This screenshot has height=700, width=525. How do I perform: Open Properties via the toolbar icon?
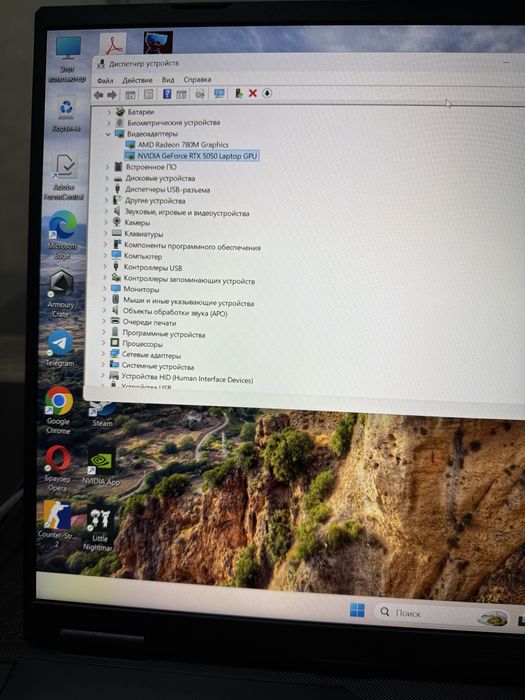click(149, 94)
